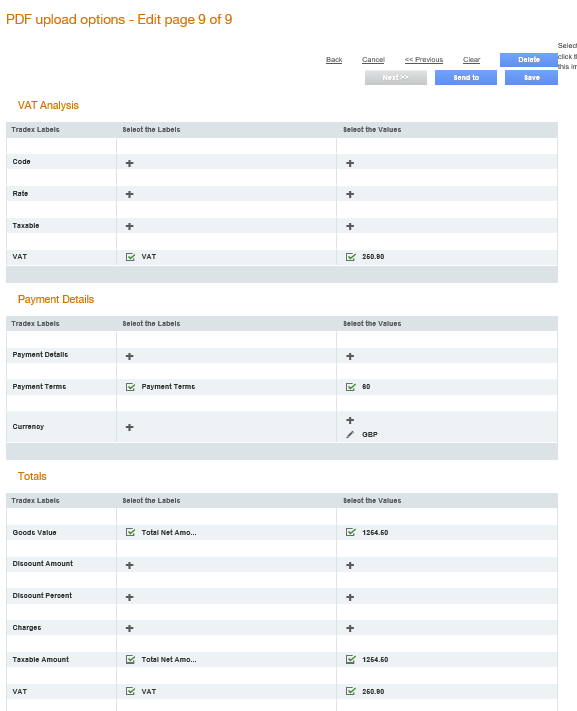Screen dimensions: 577x711
Task: Click the 'Discount Percent' Tradex label
Action: (x=42, y=595)
